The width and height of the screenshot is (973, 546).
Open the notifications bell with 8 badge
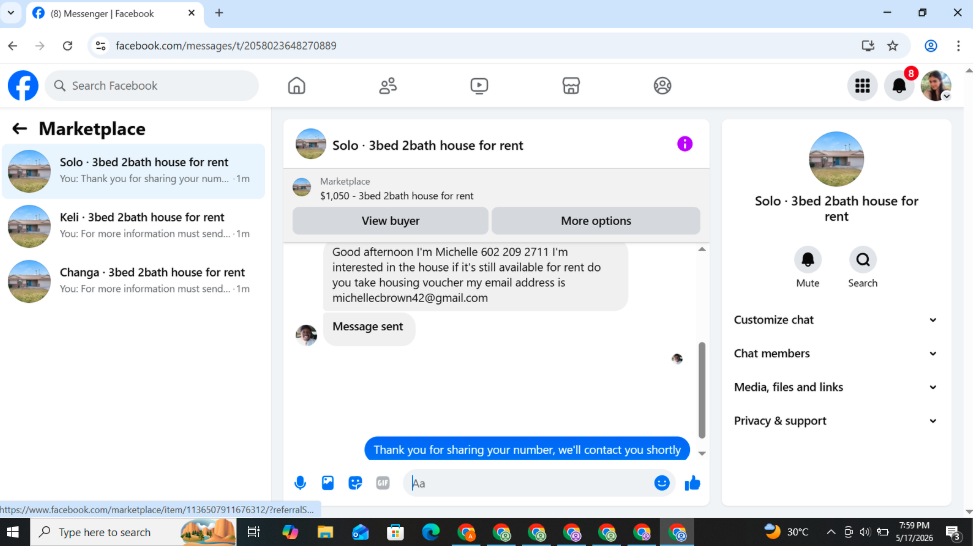tap(899, 86)
